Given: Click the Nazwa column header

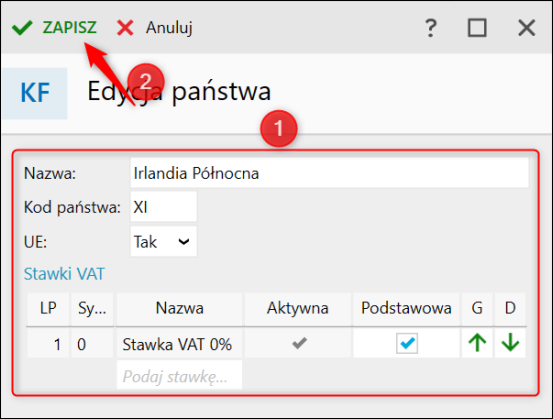Looking at the screenshot, I should pos(180,308).
